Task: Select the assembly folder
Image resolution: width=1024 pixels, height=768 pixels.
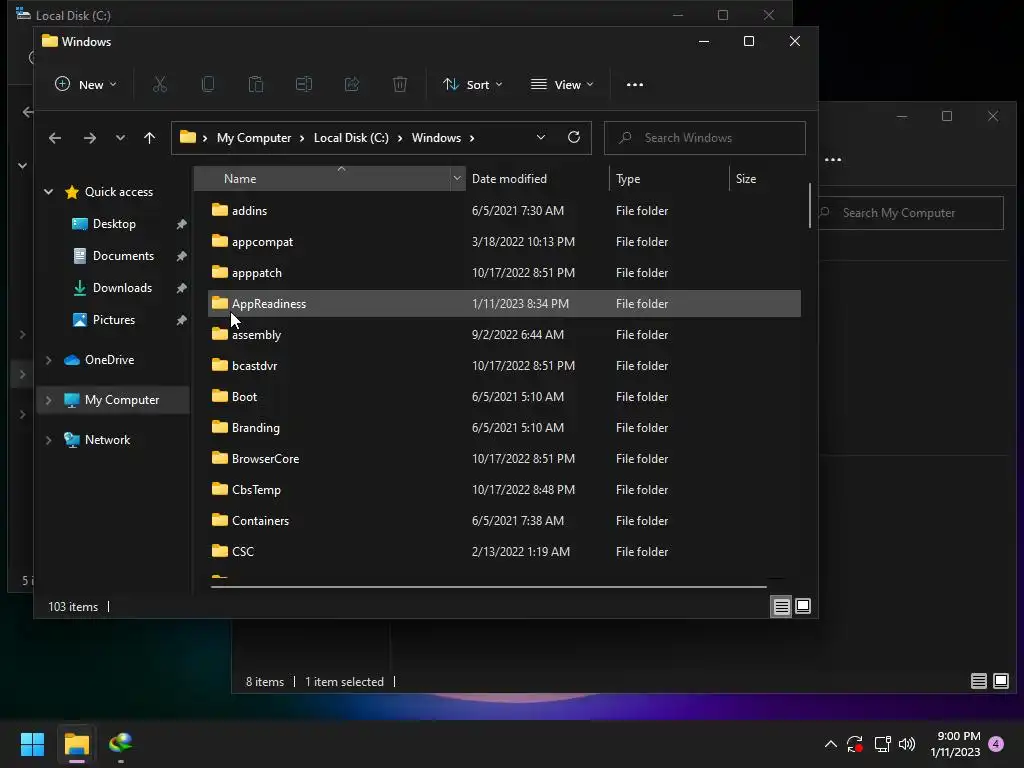Action: click(504, 335)
